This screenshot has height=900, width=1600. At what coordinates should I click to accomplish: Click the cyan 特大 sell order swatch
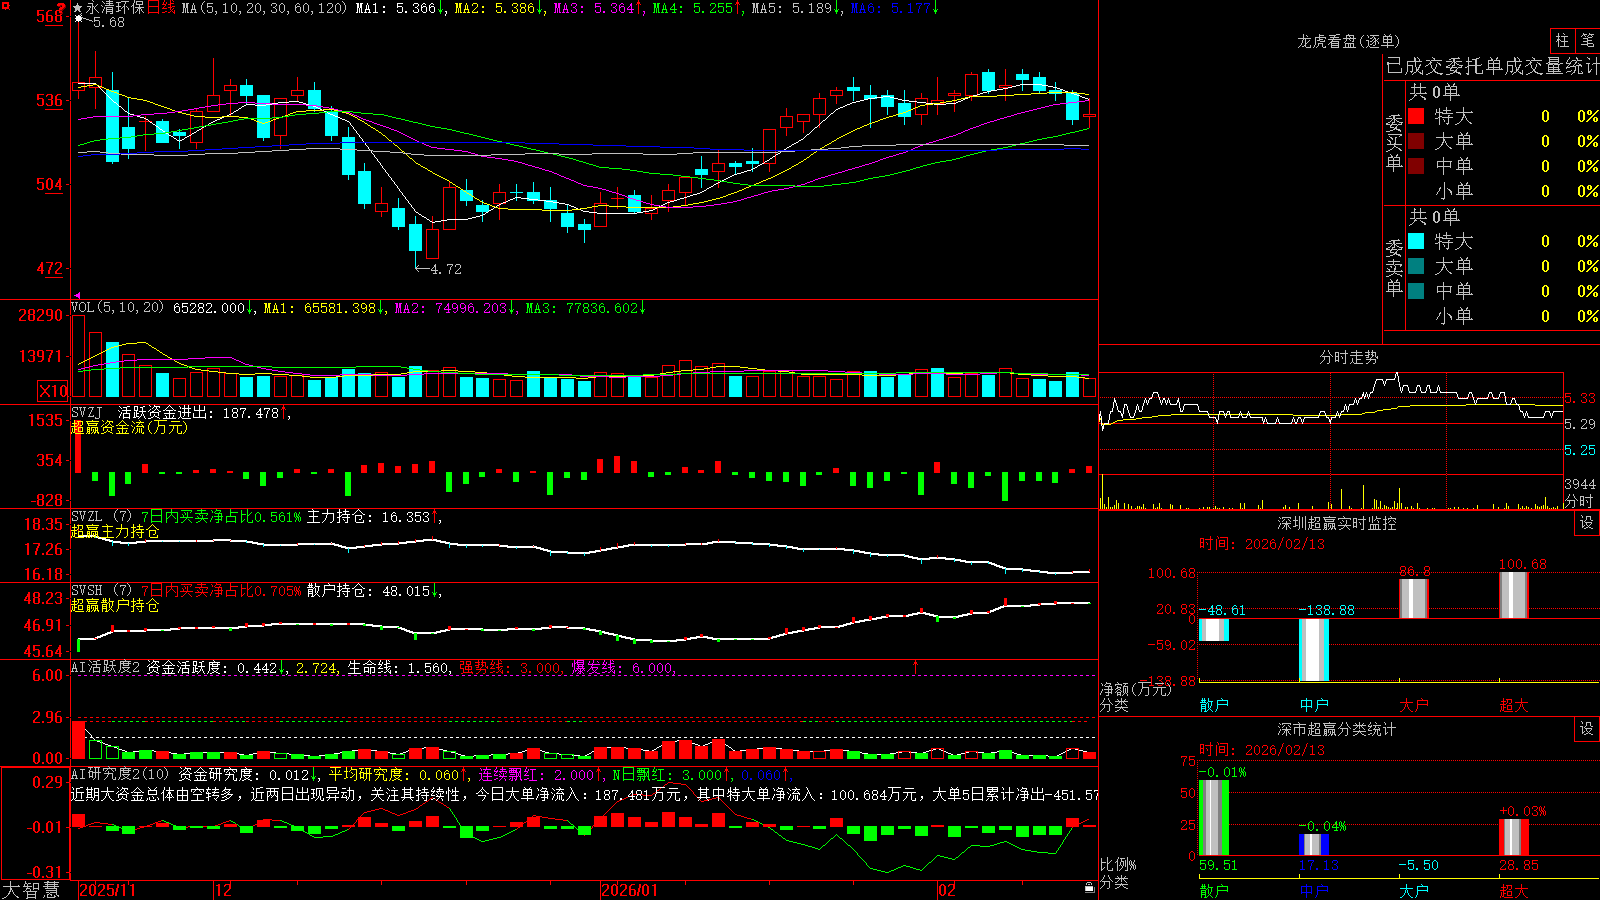tap(1416, 241)
